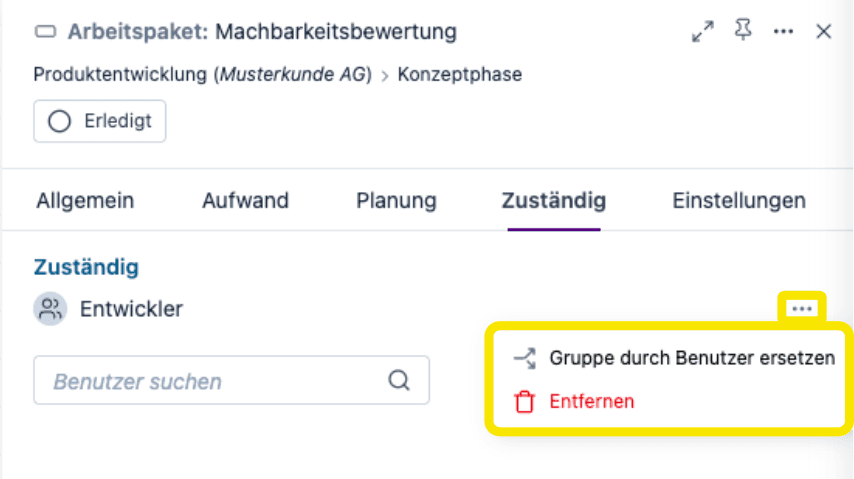The width and height of the screenshot is (854, 479).
Task: Open the Einstellungen tab
Action: point(739,201)
